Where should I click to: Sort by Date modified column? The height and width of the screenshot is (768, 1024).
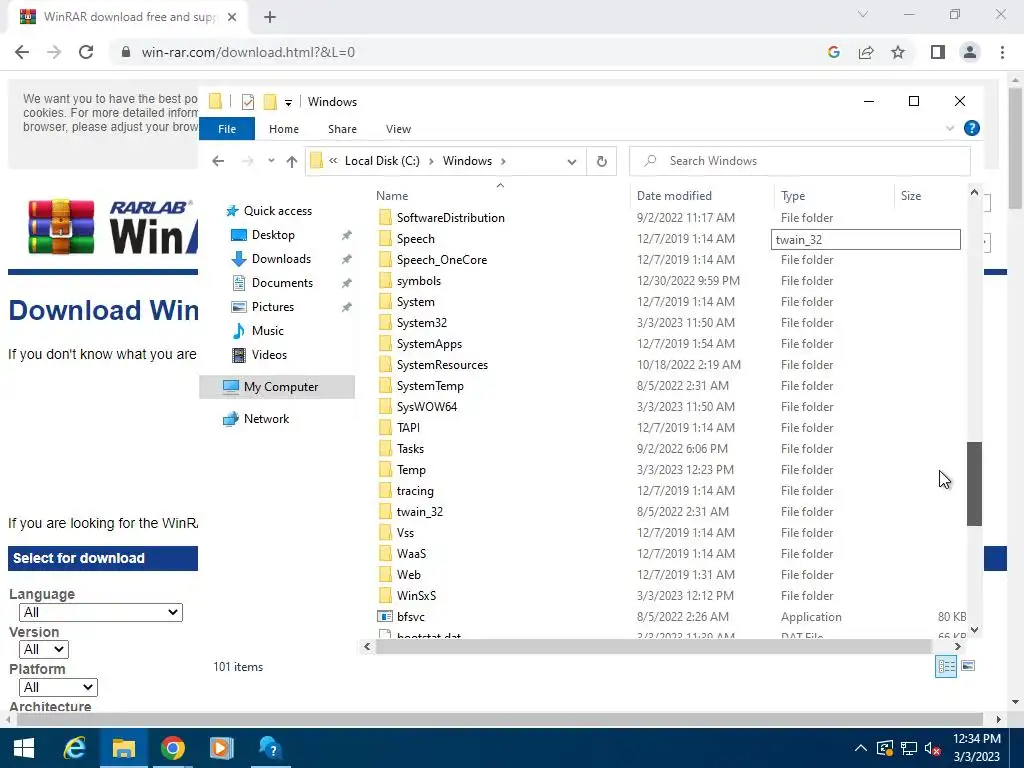[x=674, y=196]
